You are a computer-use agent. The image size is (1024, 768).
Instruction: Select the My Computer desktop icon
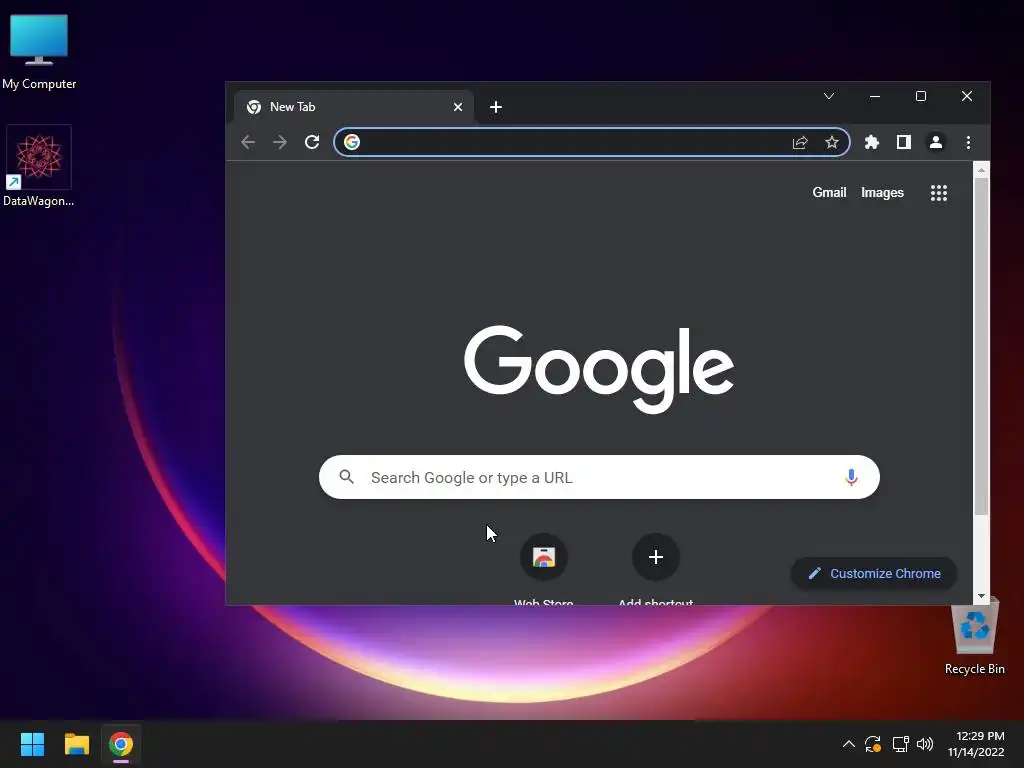[x=39, y=52]
